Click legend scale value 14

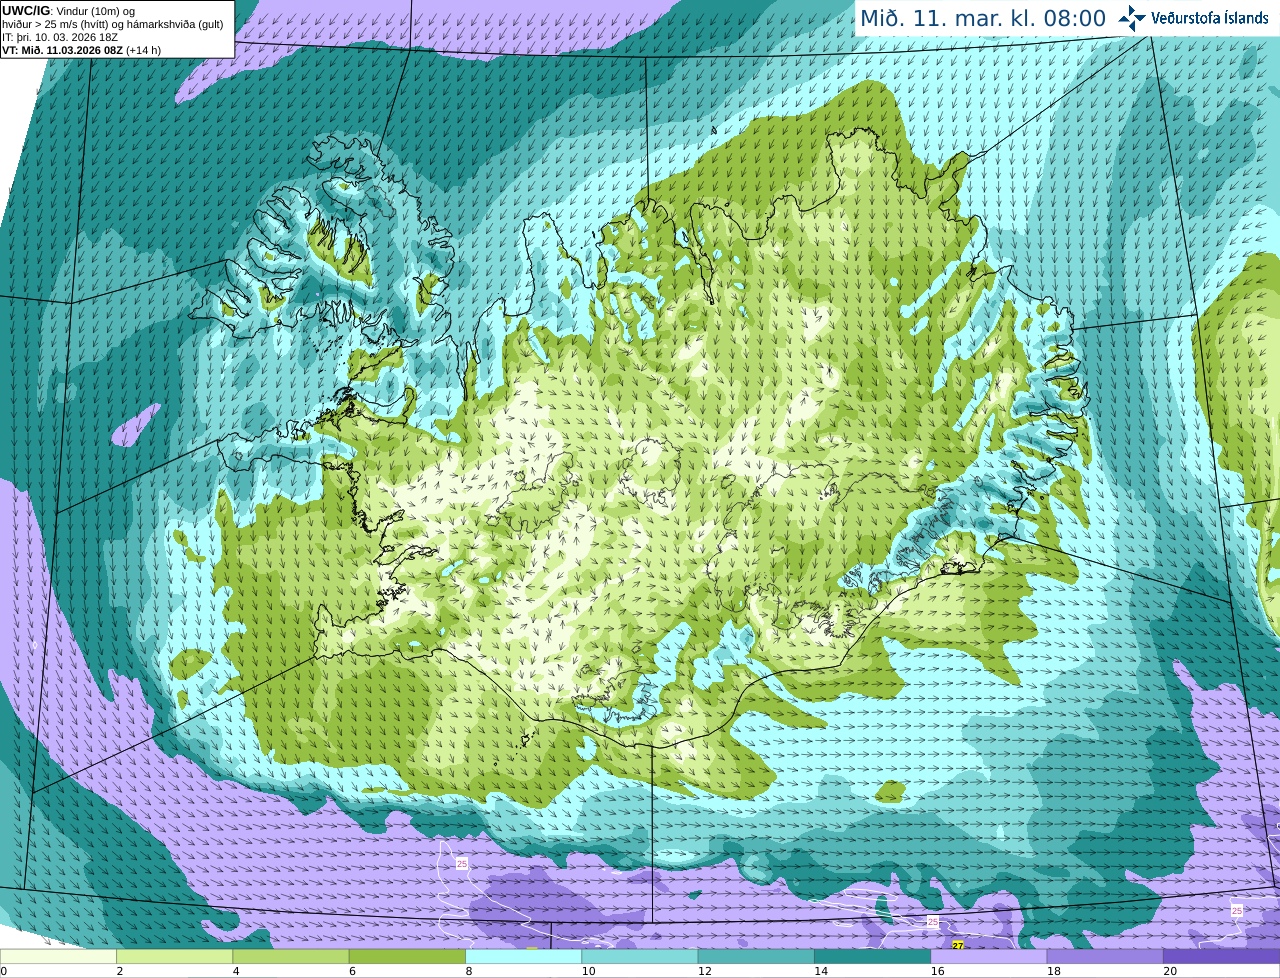pos(821,971)
